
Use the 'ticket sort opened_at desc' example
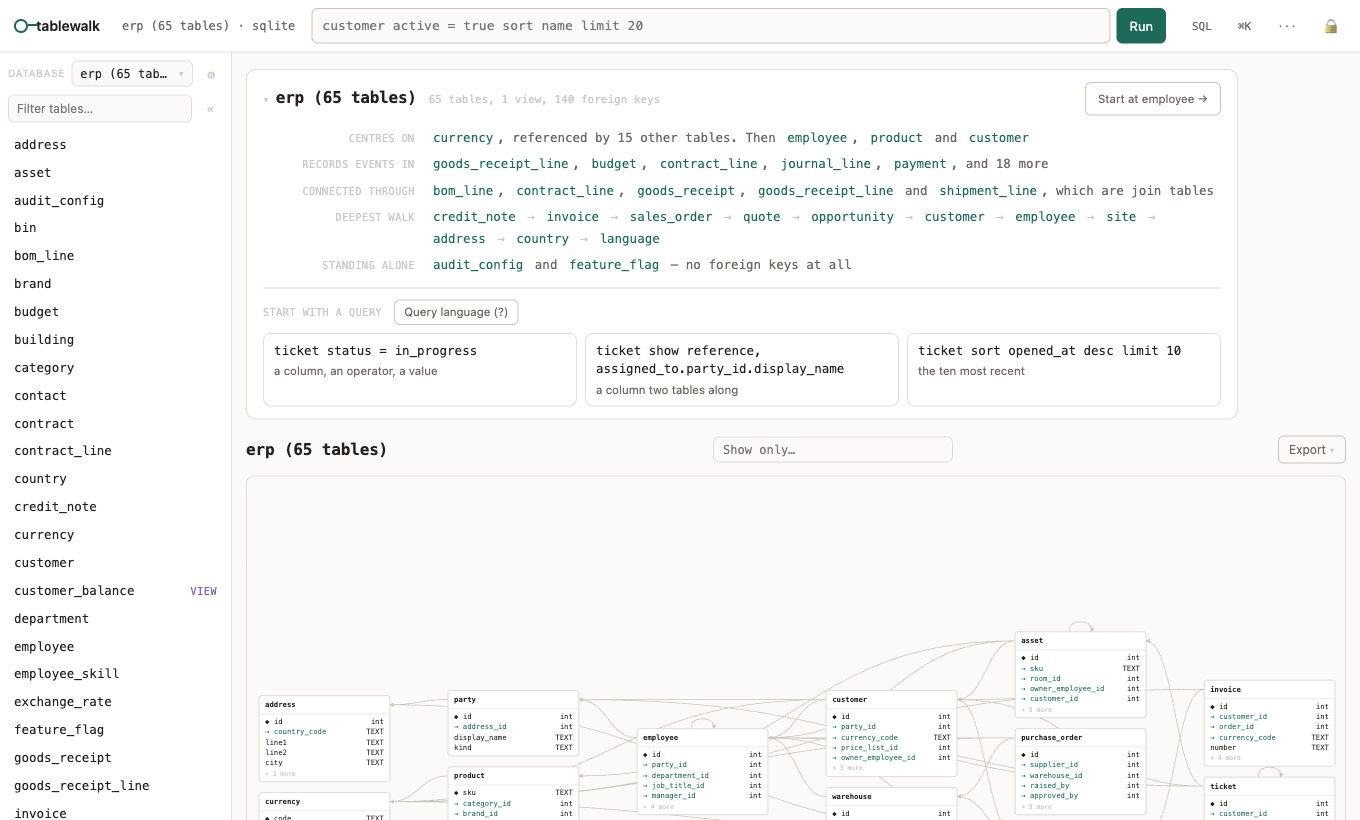tap(1064, 369)
